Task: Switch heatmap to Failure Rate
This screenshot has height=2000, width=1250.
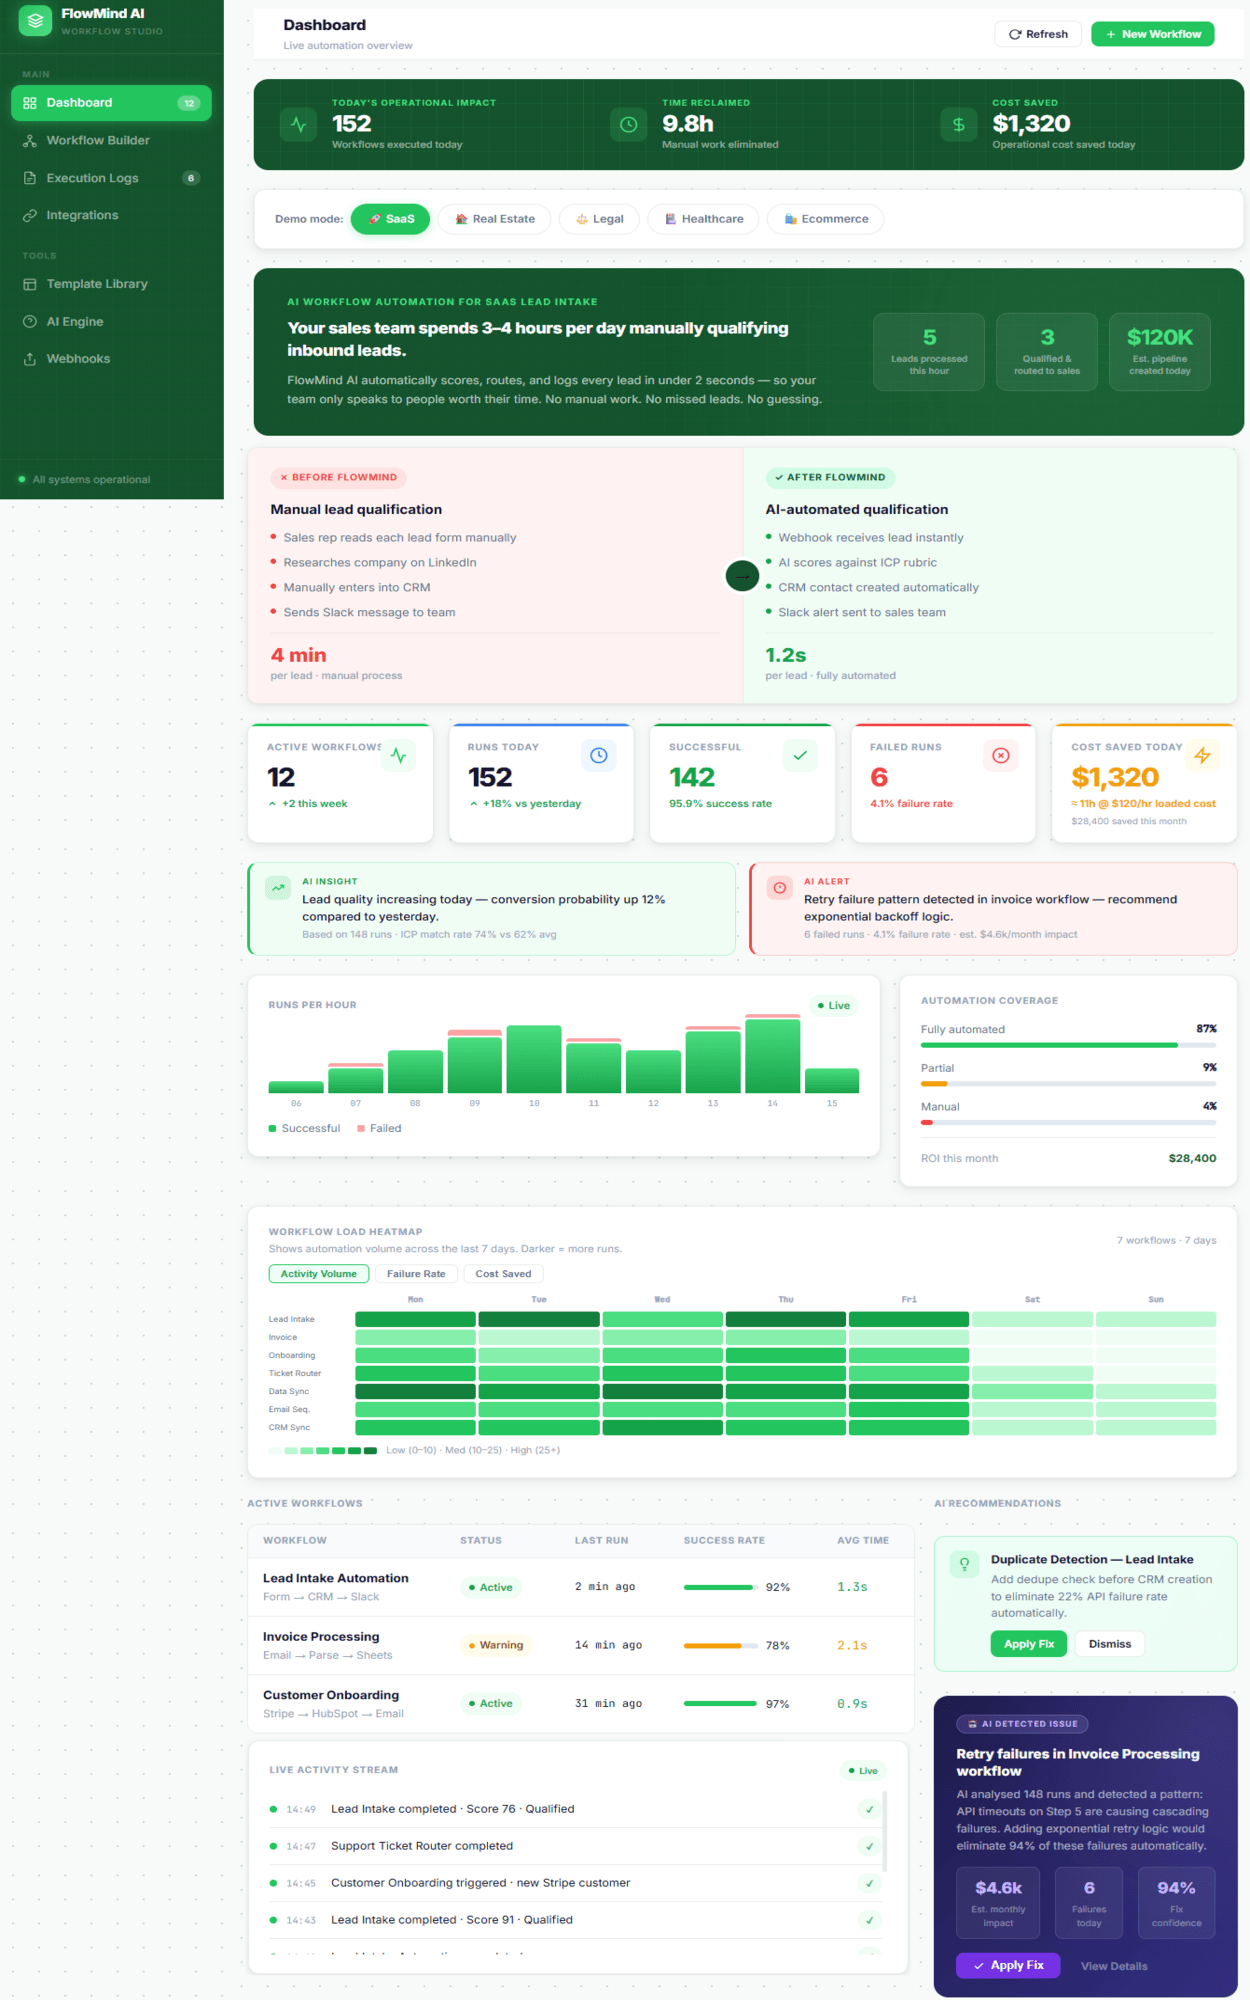Action: pos(417,1274)
